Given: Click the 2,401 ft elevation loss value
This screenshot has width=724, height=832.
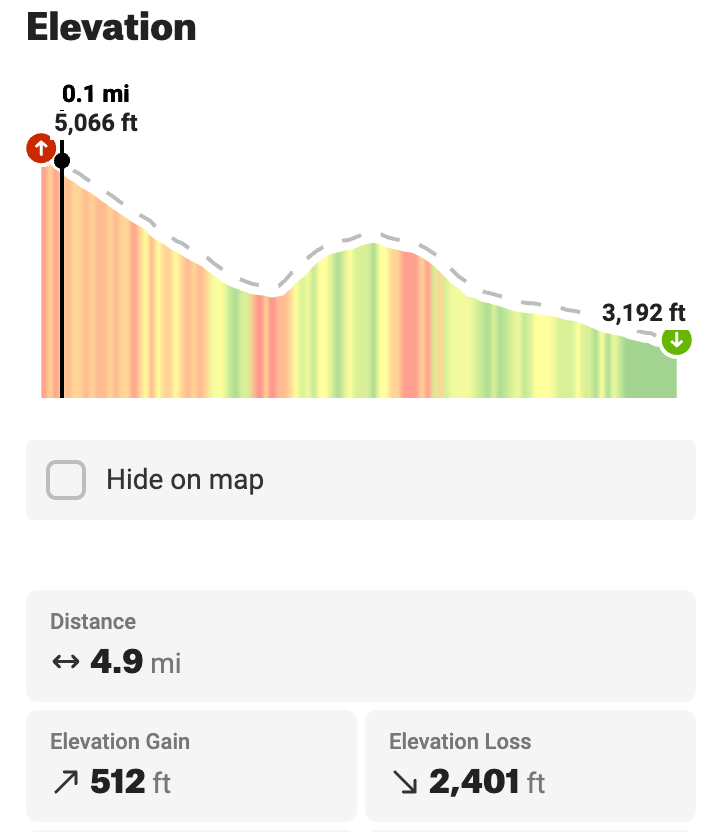Looking at the screenshot, I should pyautogui.click(x=474, y=782).
